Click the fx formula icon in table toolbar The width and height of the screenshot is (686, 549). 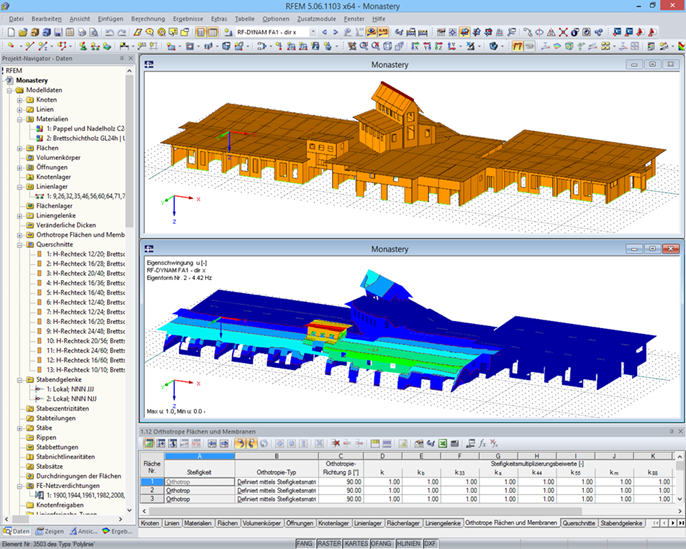click(482, 444)
